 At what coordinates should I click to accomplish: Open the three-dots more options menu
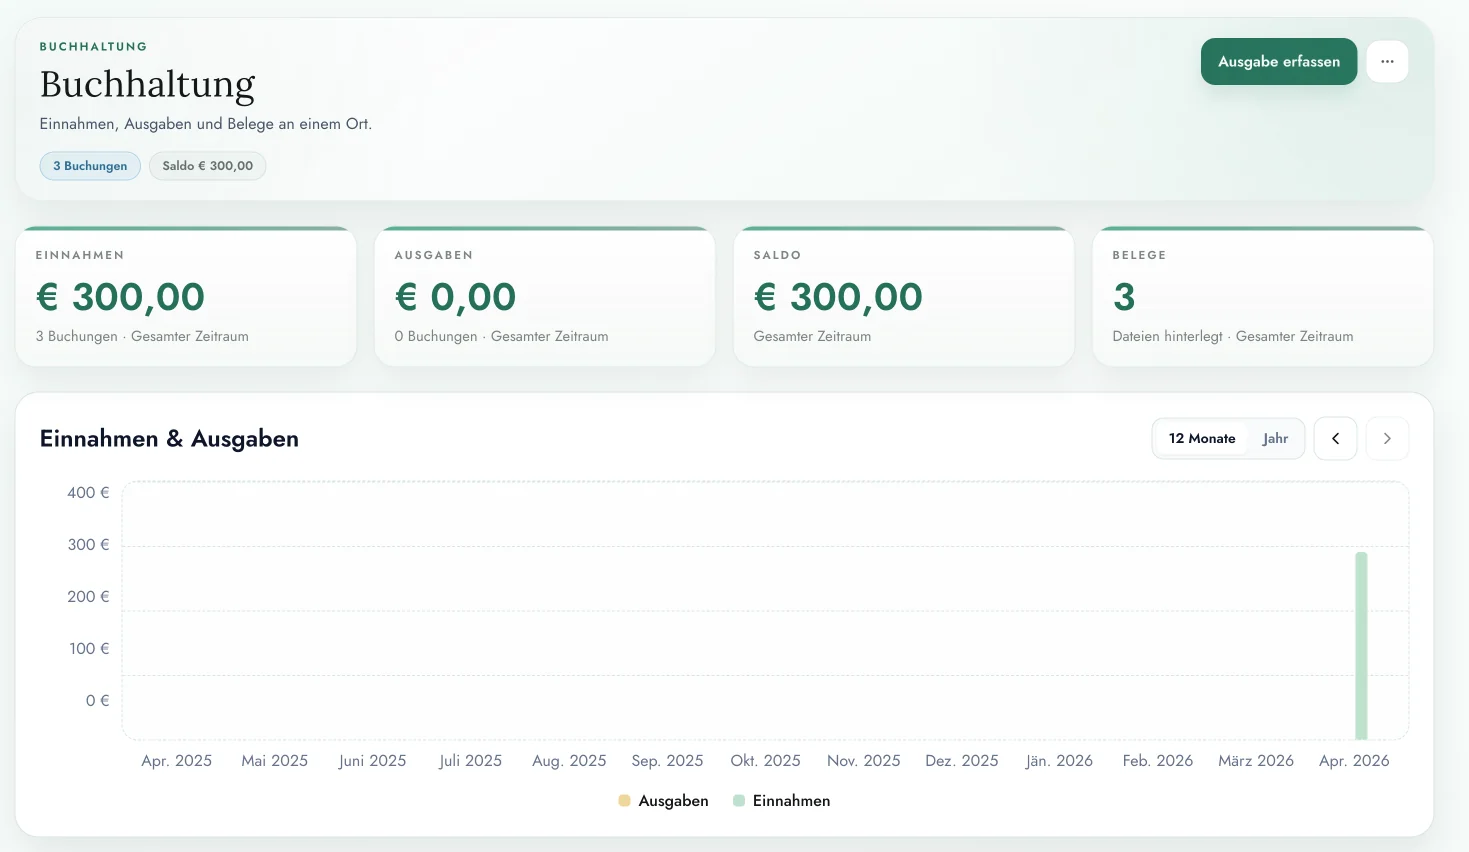point(1387,62)
